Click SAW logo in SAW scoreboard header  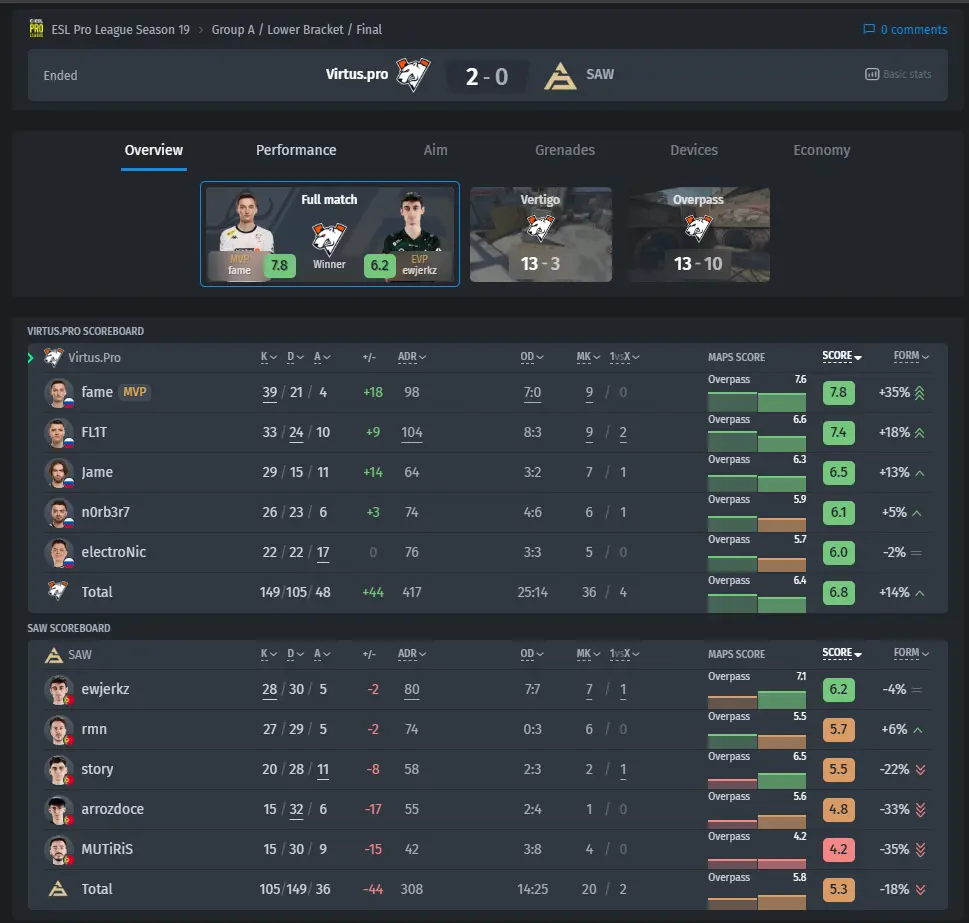pyautogui.click(x=54, y=655)
